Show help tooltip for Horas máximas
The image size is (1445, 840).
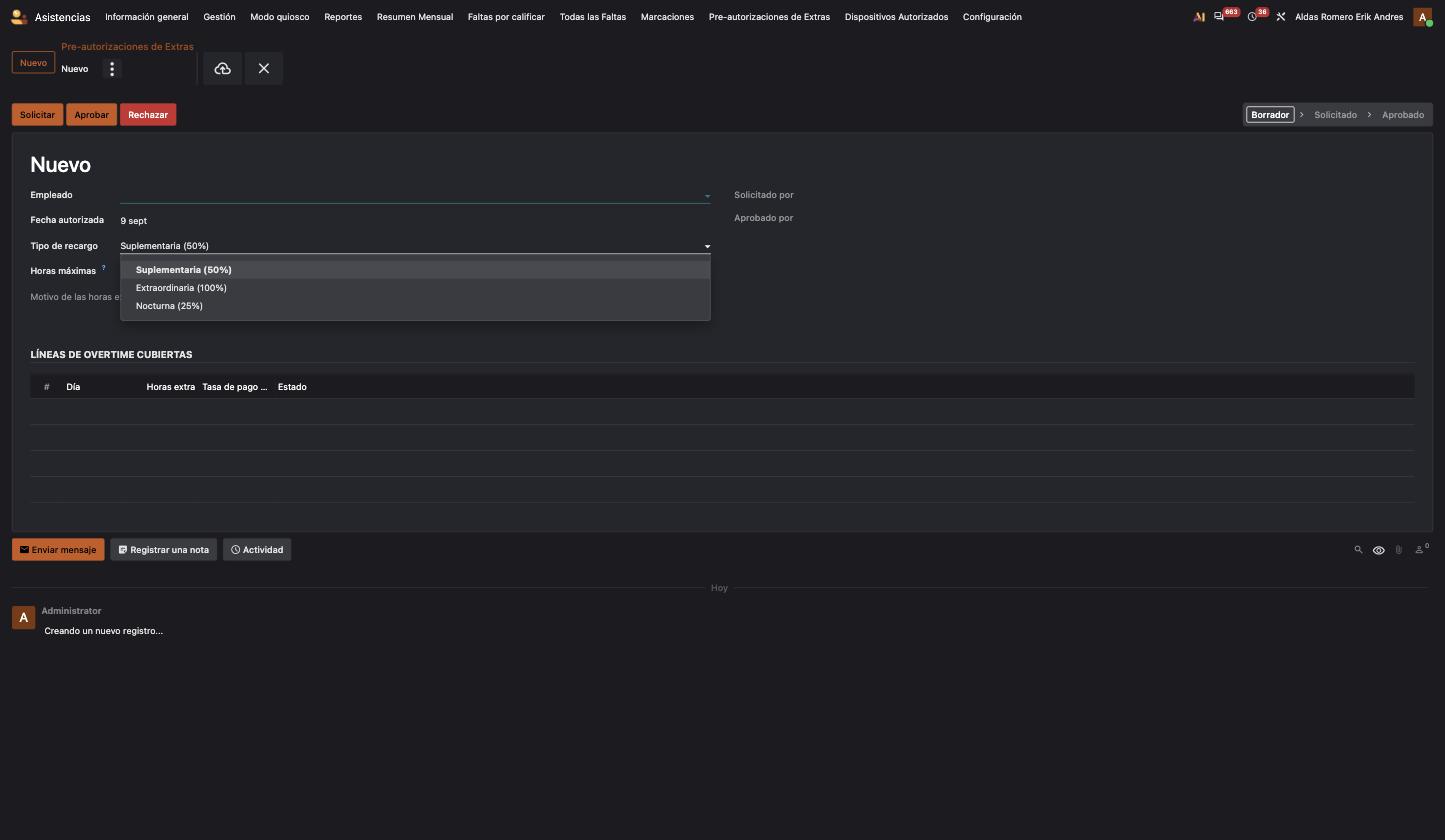tap(103, 268)
